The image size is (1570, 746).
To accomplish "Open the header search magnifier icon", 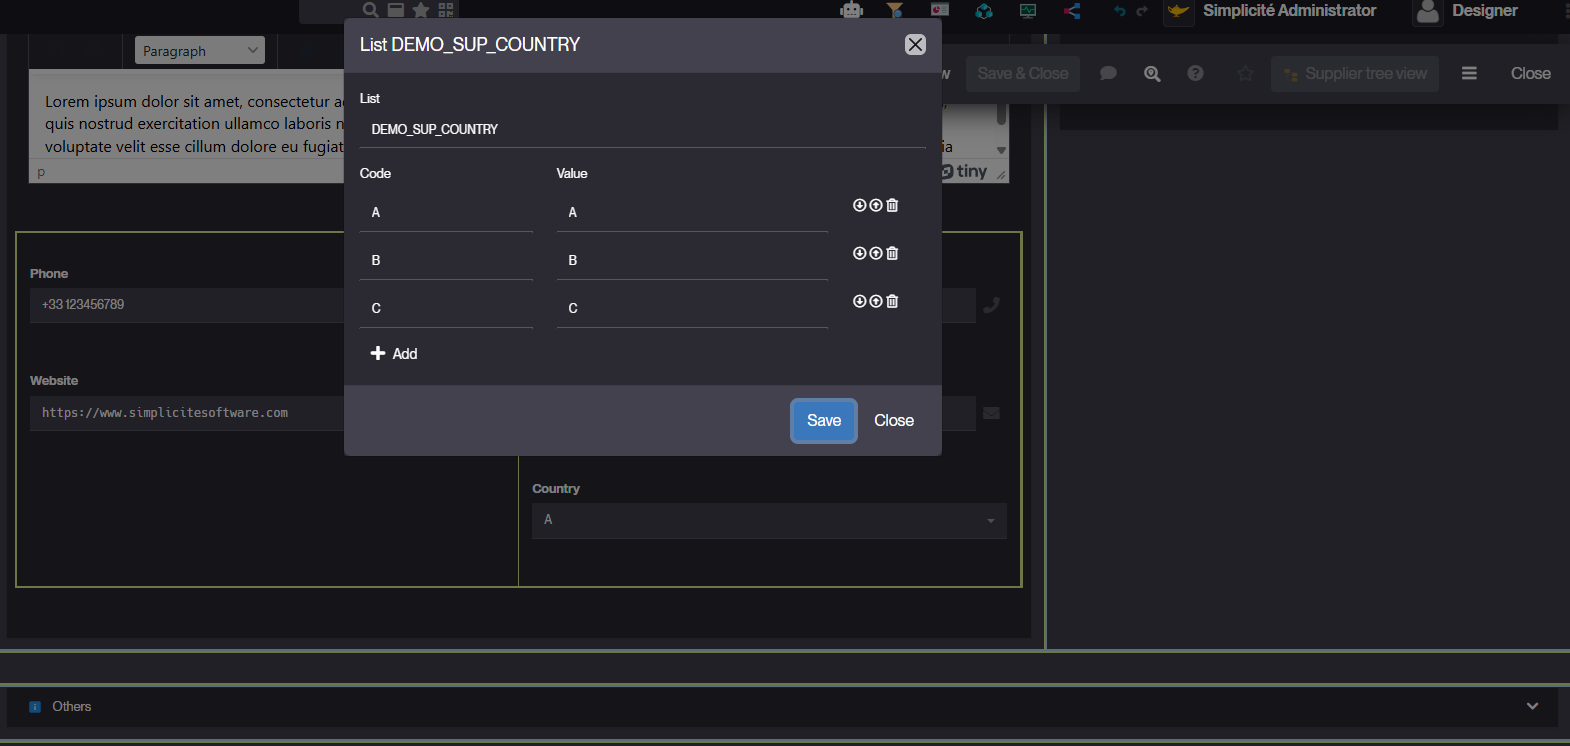I will [371, 10].
